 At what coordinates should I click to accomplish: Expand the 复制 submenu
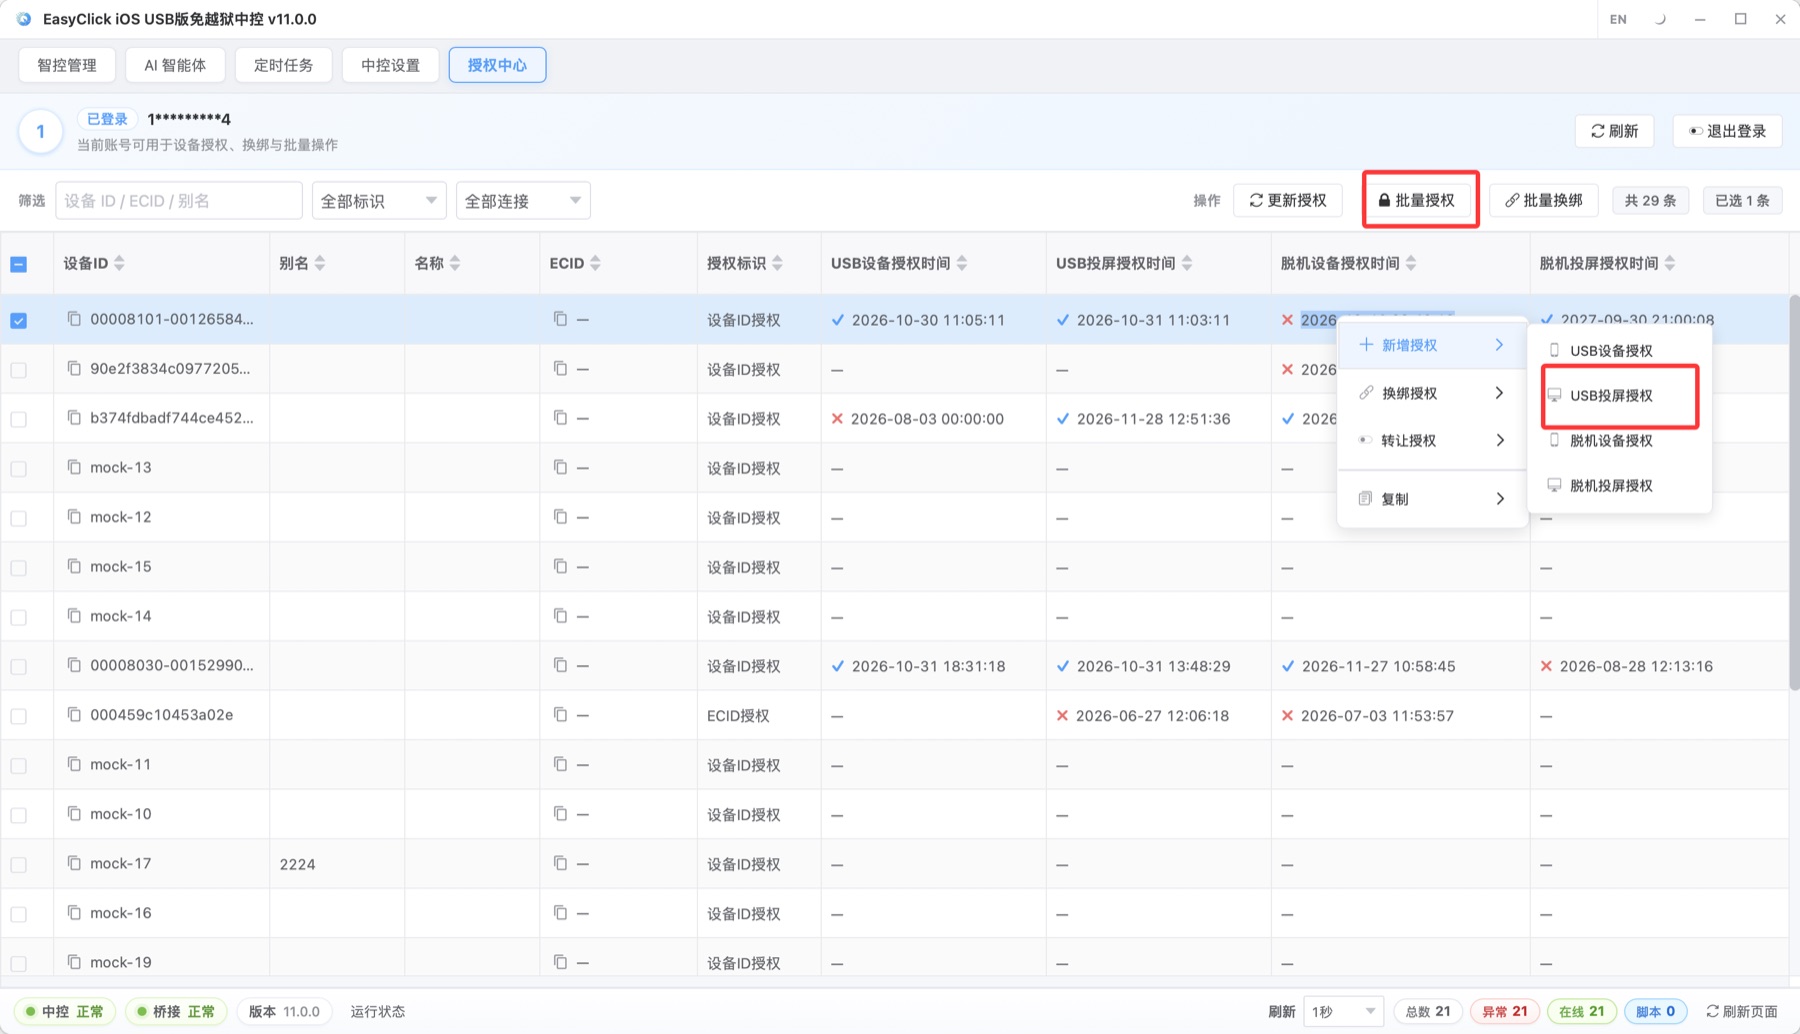pyautogui.click(x=1431, y=498)
